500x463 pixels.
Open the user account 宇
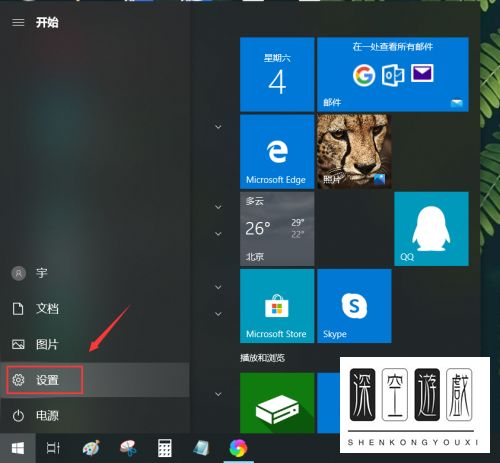(x=95, y=273)
